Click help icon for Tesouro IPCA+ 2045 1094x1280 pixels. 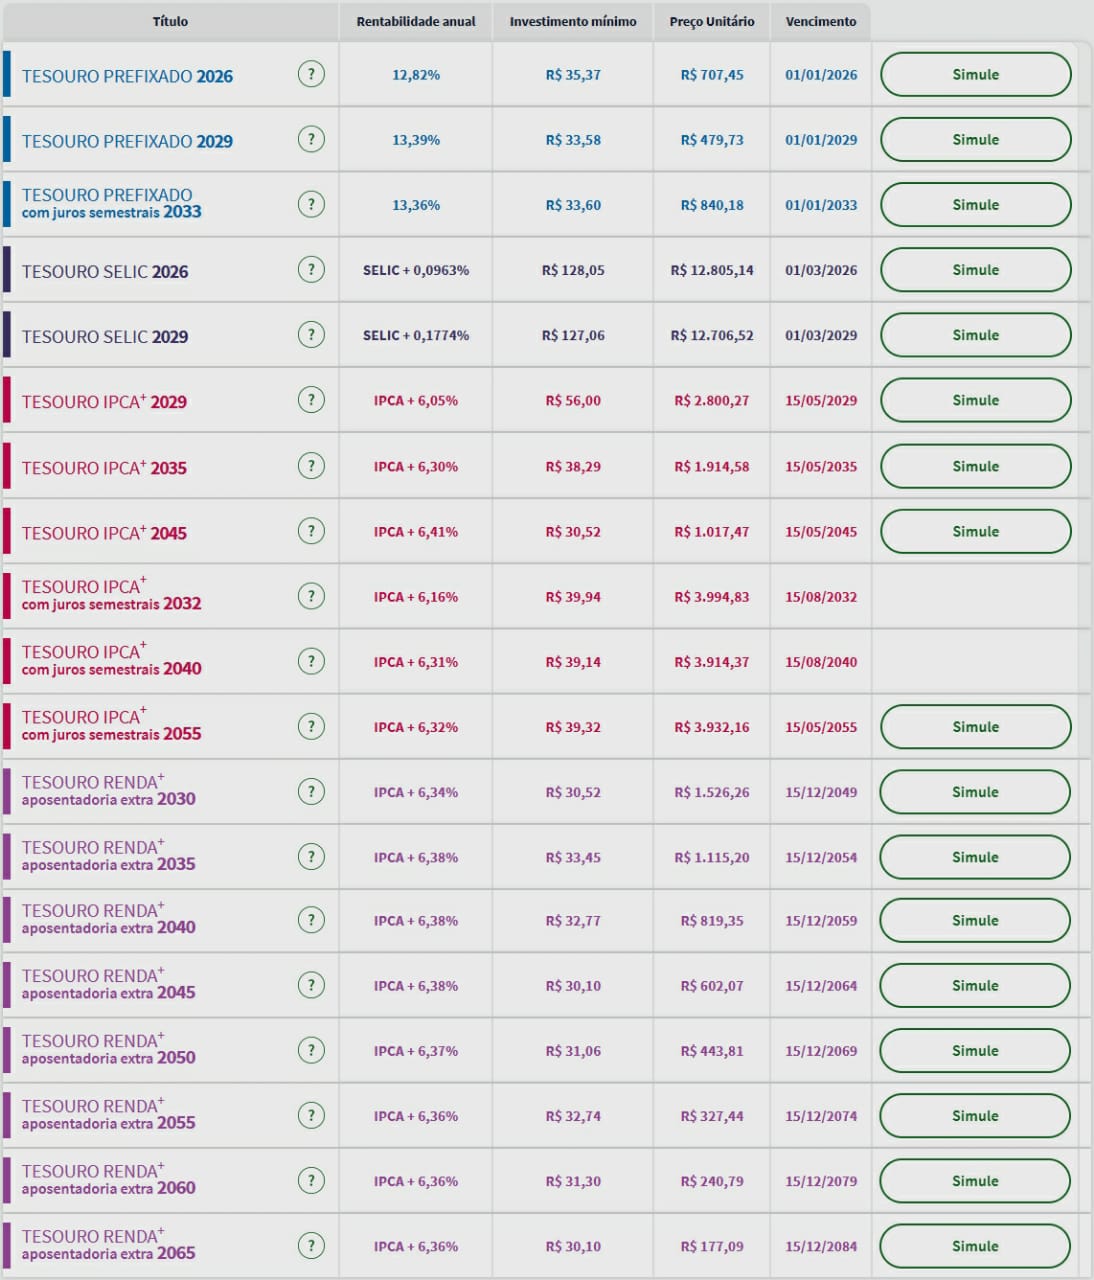click(x=311, y=531)
